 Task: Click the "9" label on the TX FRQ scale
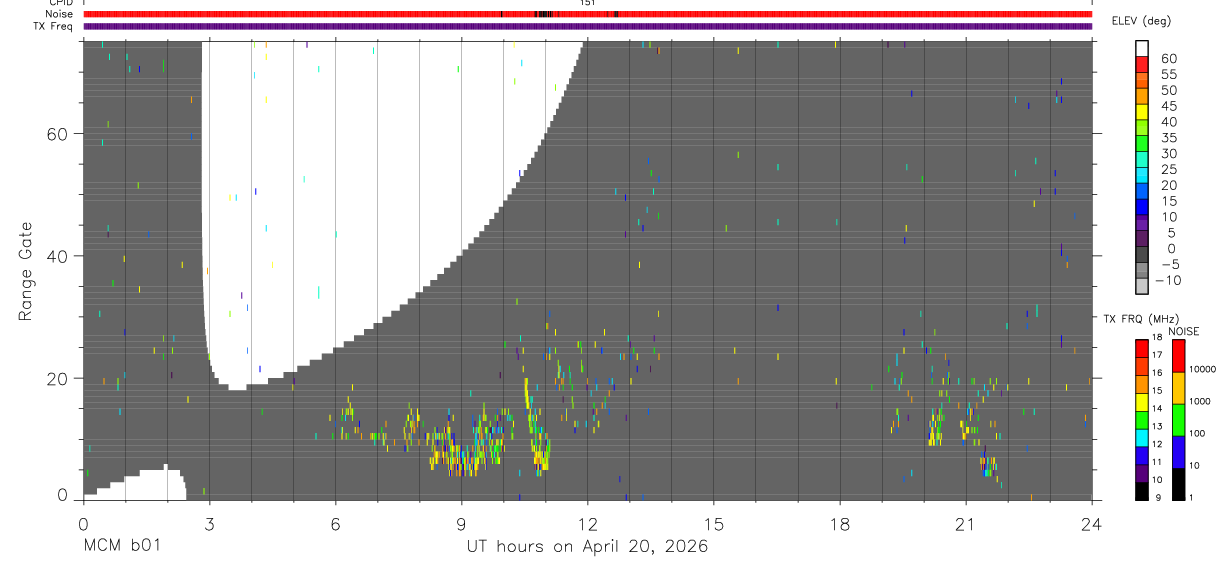coord(1156,498)
